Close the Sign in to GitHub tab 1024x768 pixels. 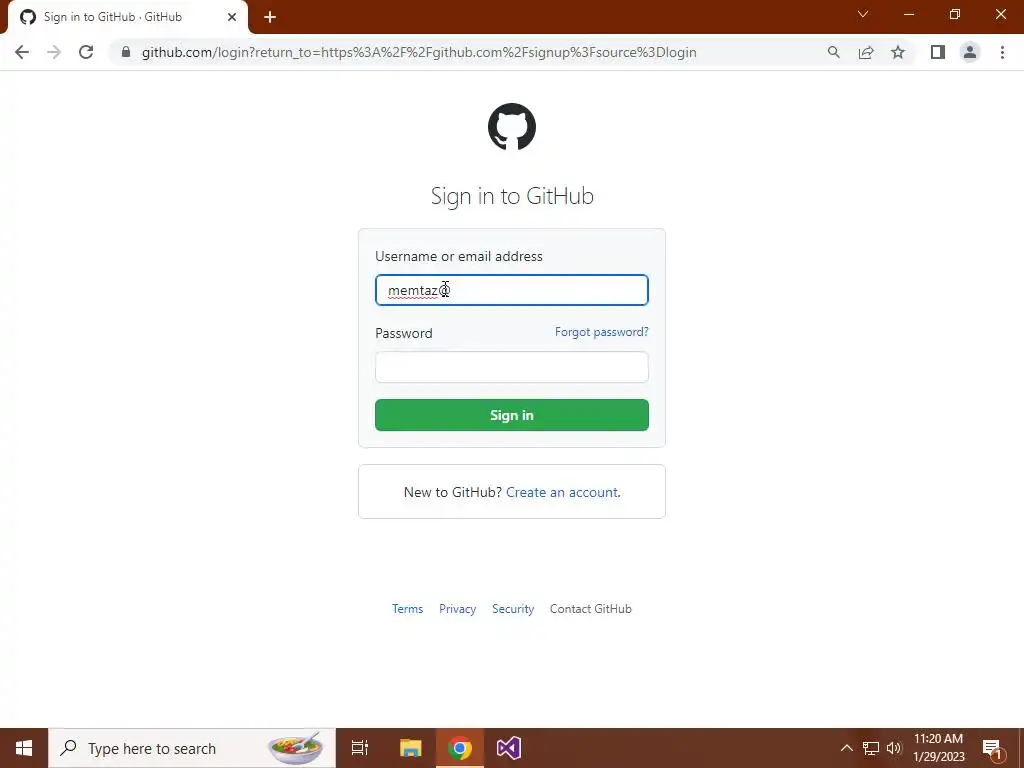click(232, 17)
